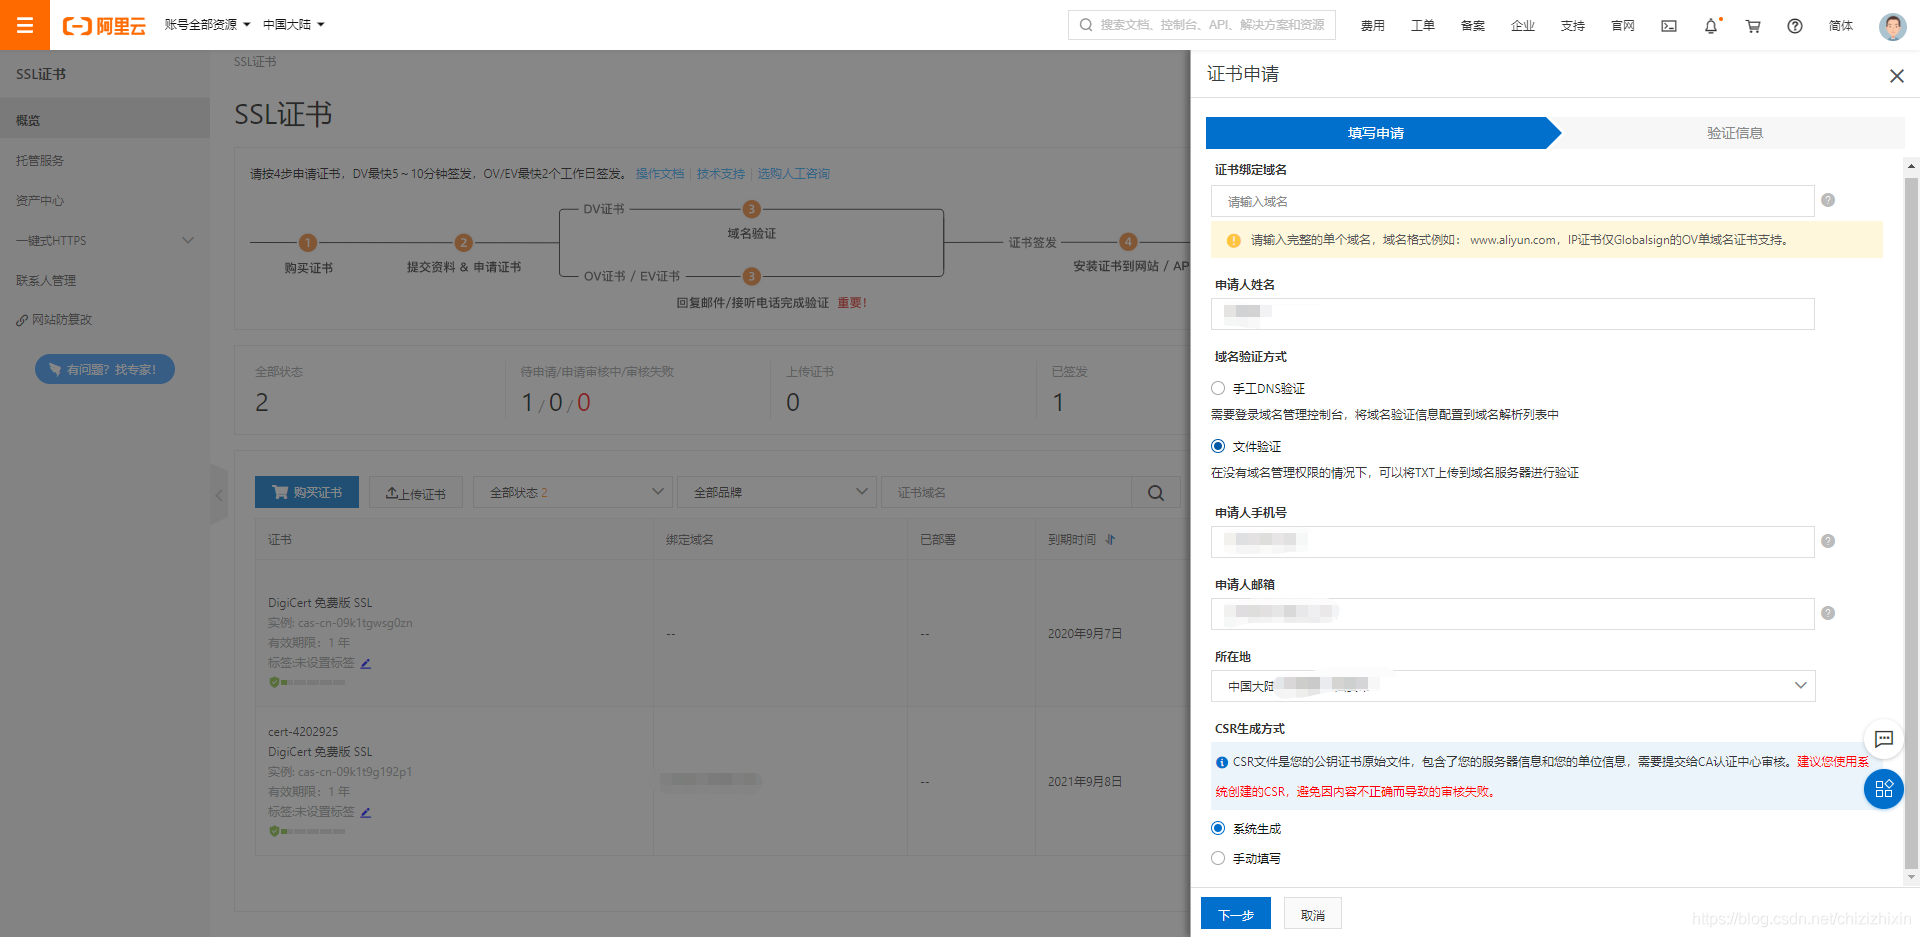Click search icon beside 证书域名 field

(1156, 493)
